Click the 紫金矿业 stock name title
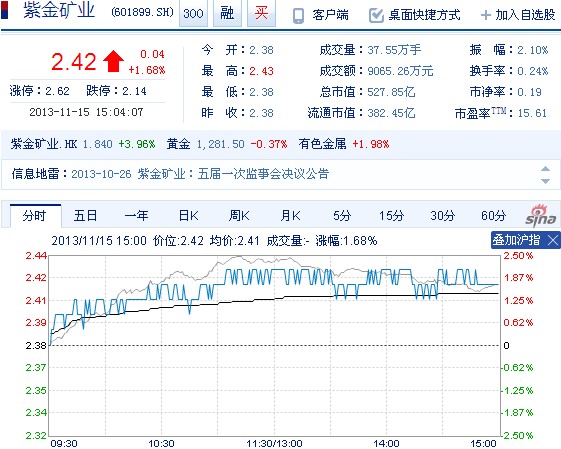 point(59,10)
